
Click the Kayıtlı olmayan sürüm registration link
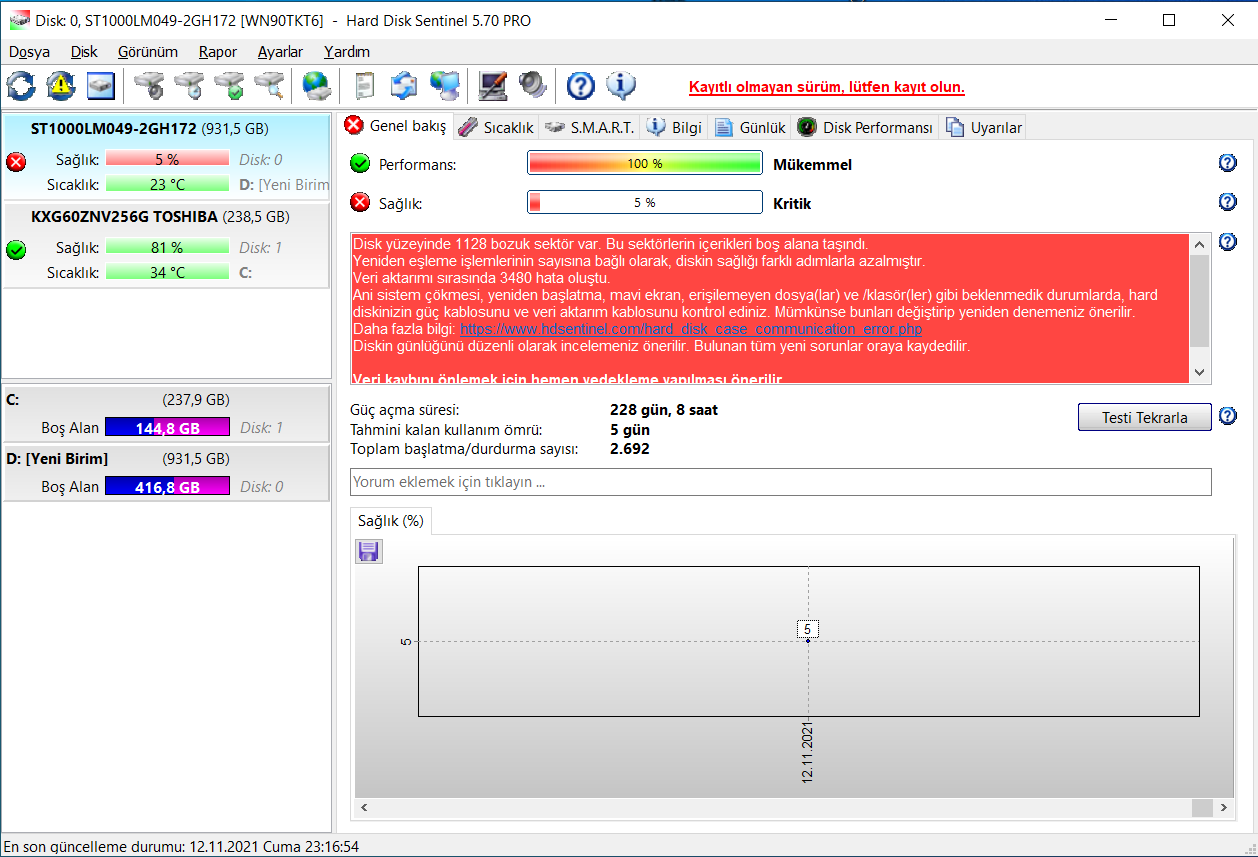tap(827, 87)
